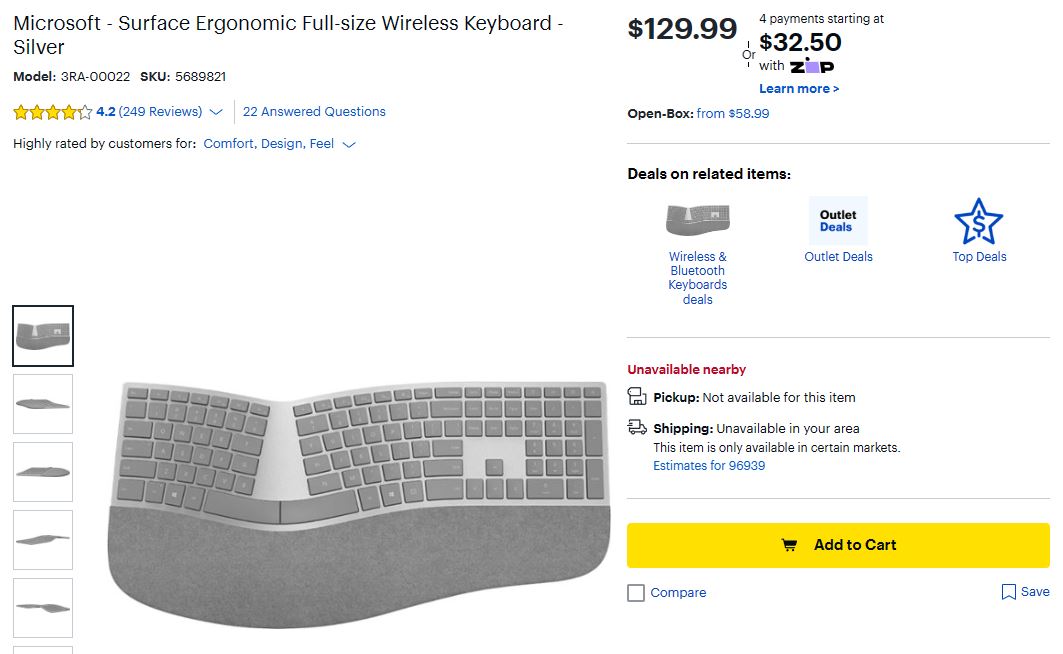Click the shopping cart icon on Add to Cart
Viewport: 1063px width, 654px height.
789,545
